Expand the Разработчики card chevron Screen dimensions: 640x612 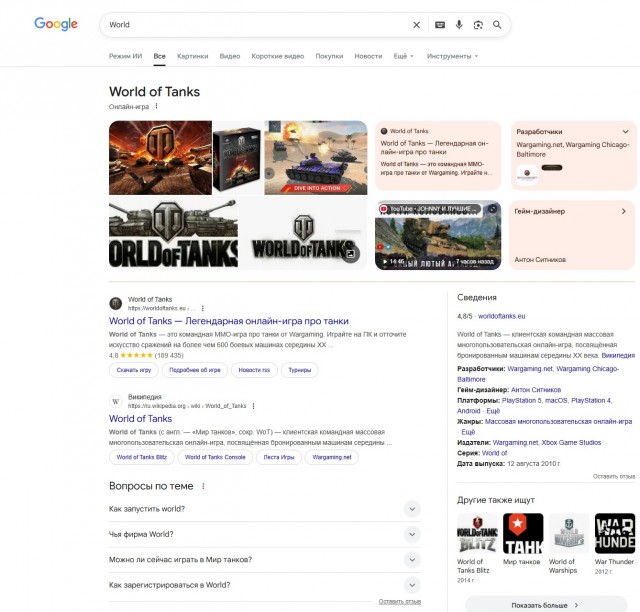[625, 132]
